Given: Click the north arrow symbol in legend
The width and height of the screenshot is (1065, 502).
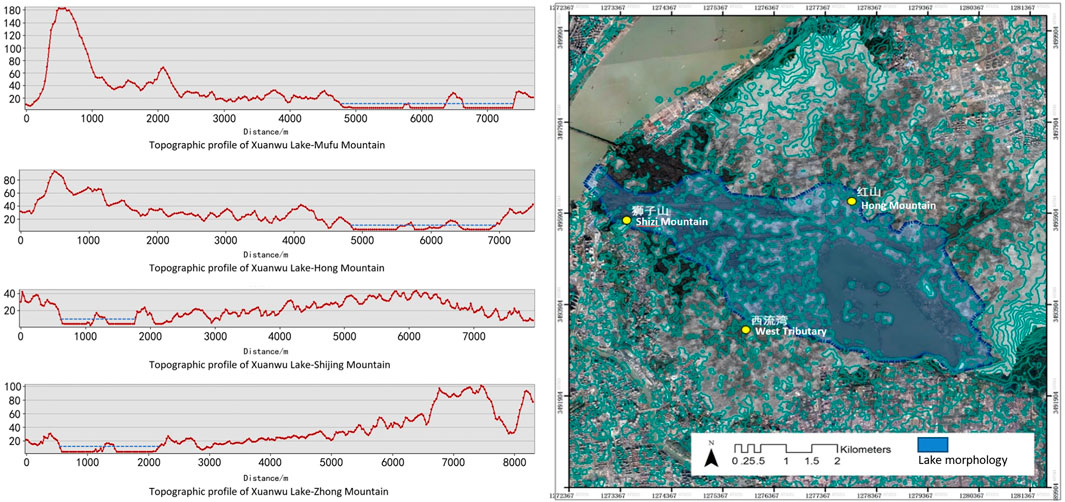Looking at the screenshot, I should point(711,454).
